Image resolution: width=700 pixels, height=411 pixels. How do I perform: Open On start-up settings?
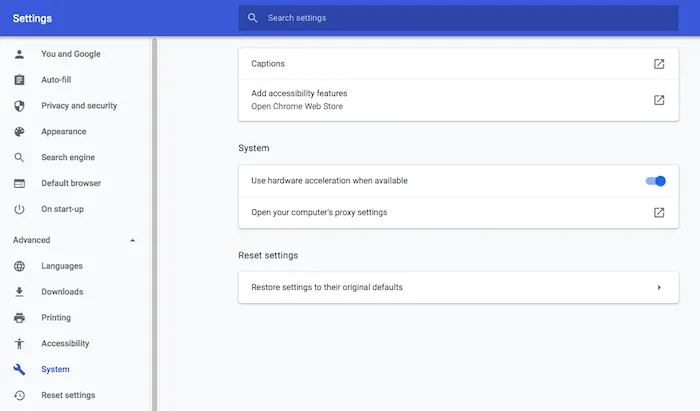pos(62,209)
